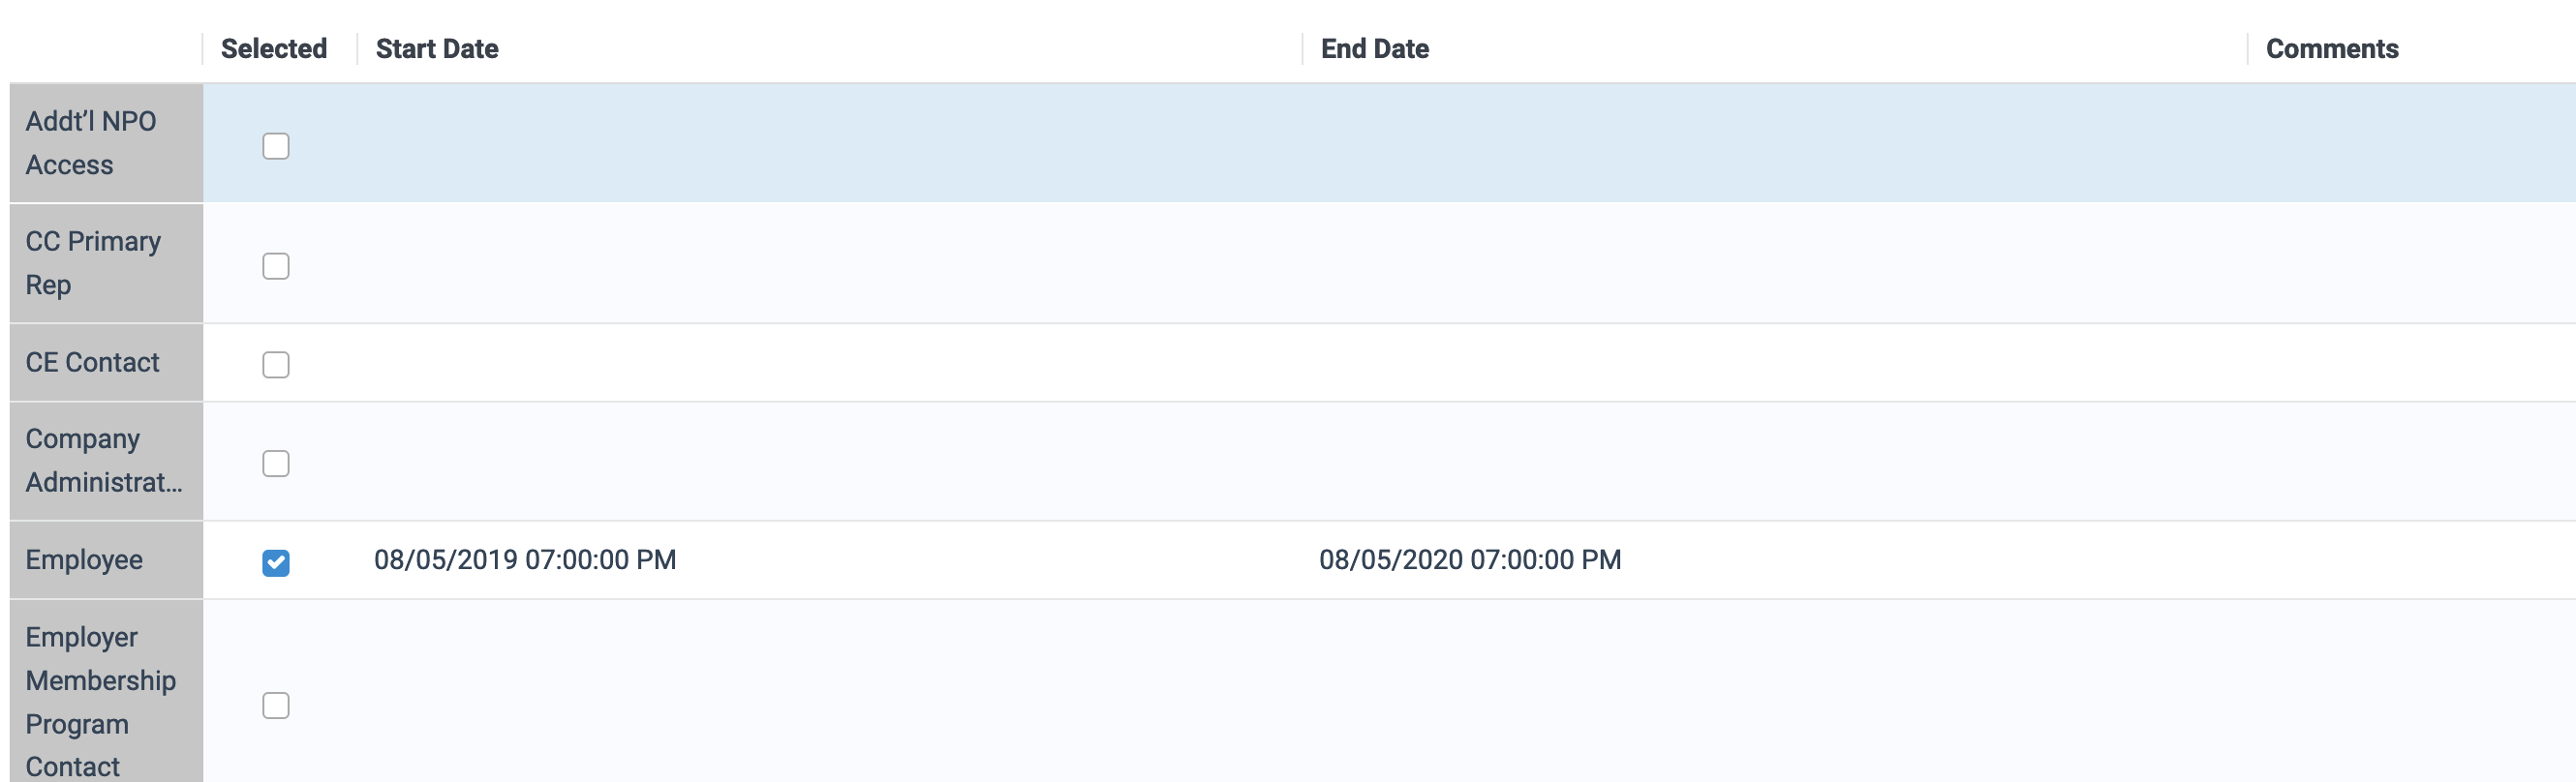
Task: Select the CC Primary Rep row label
Action: tap(93, 263)
